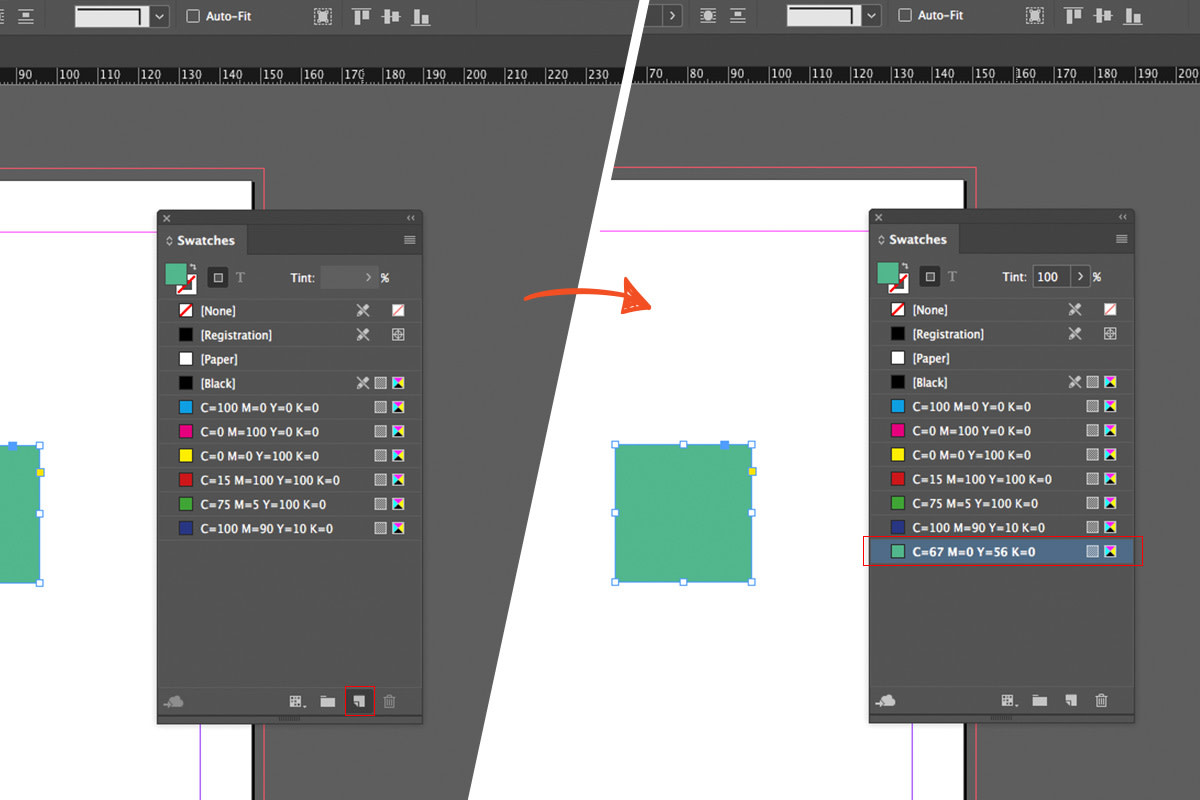
Task: Enable Auto-Fit checkbox in right toolbar
Action: pos(905,16)
